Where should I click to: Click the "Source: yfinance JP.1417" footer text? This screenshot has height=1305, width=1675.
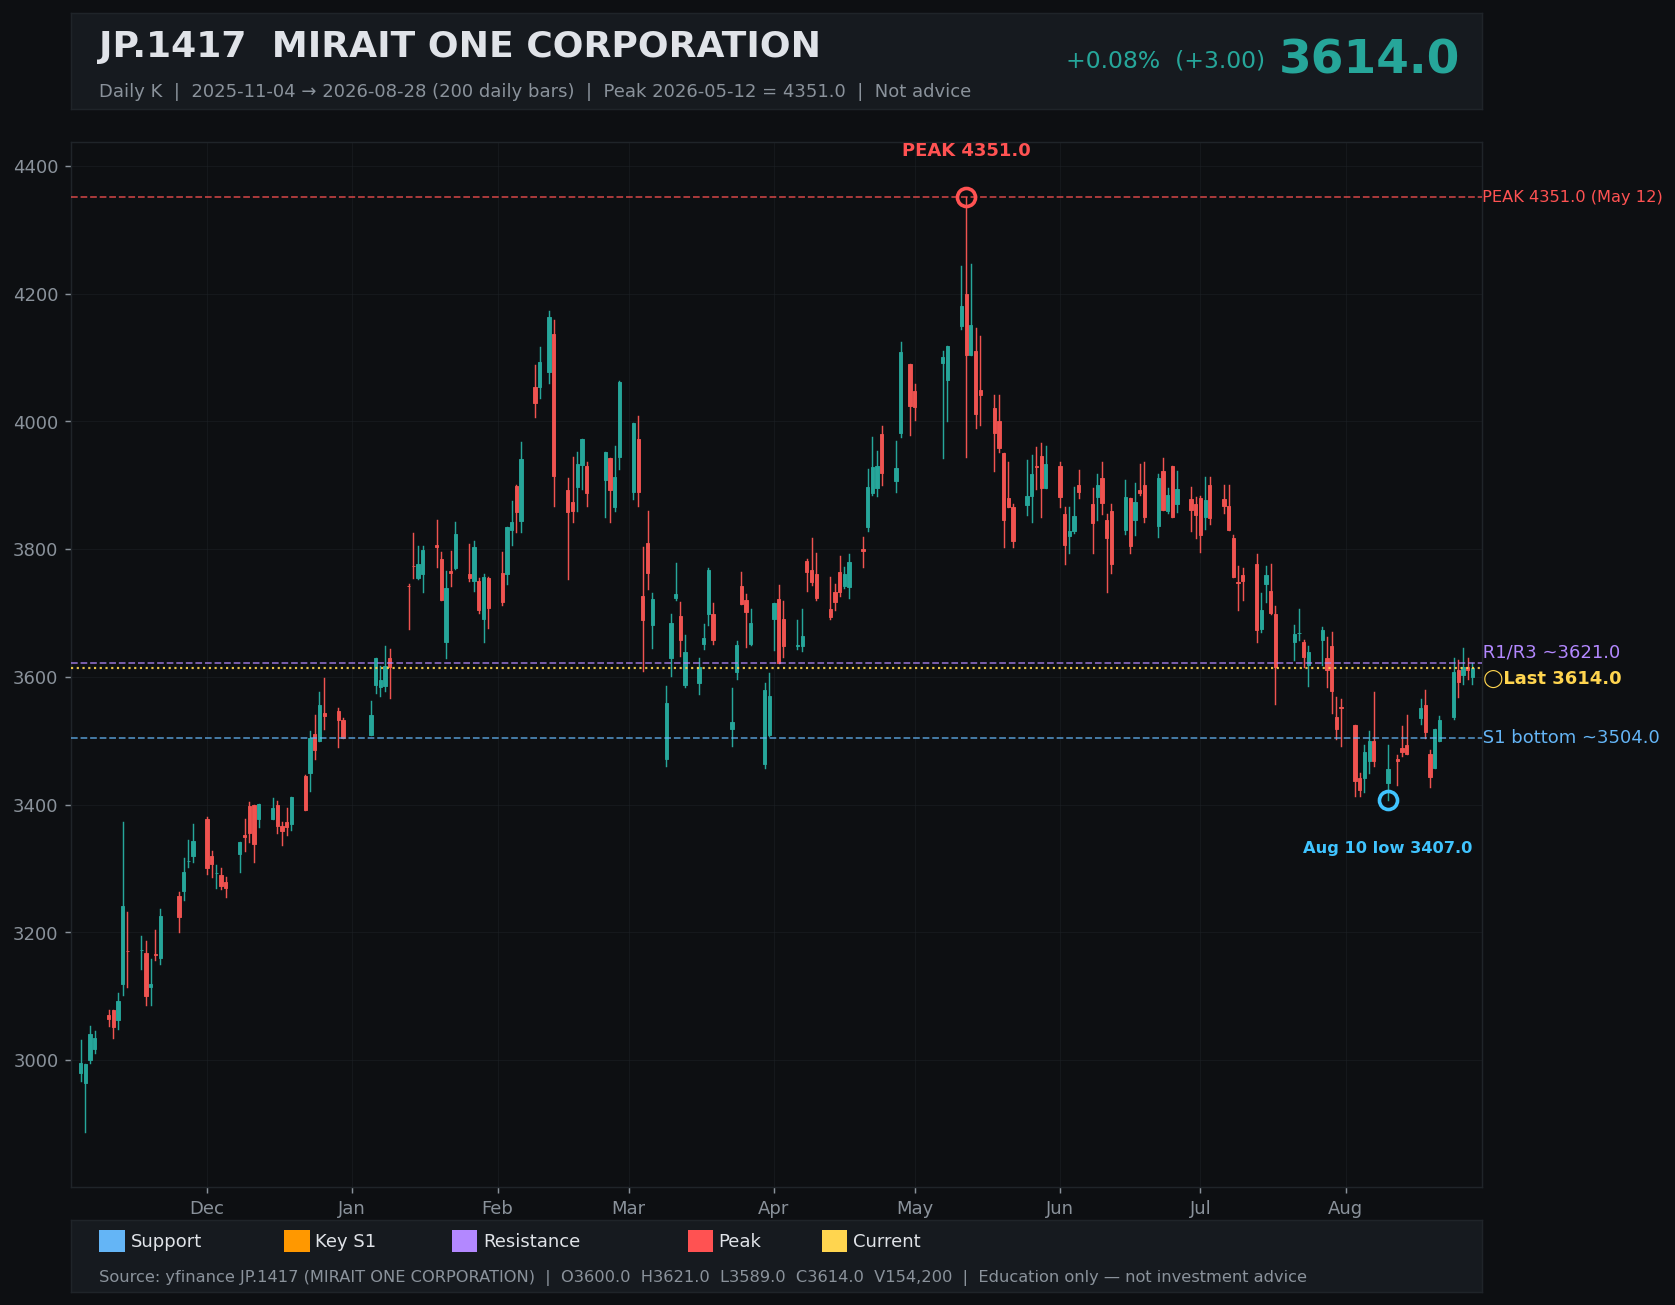pos(317,1277)
